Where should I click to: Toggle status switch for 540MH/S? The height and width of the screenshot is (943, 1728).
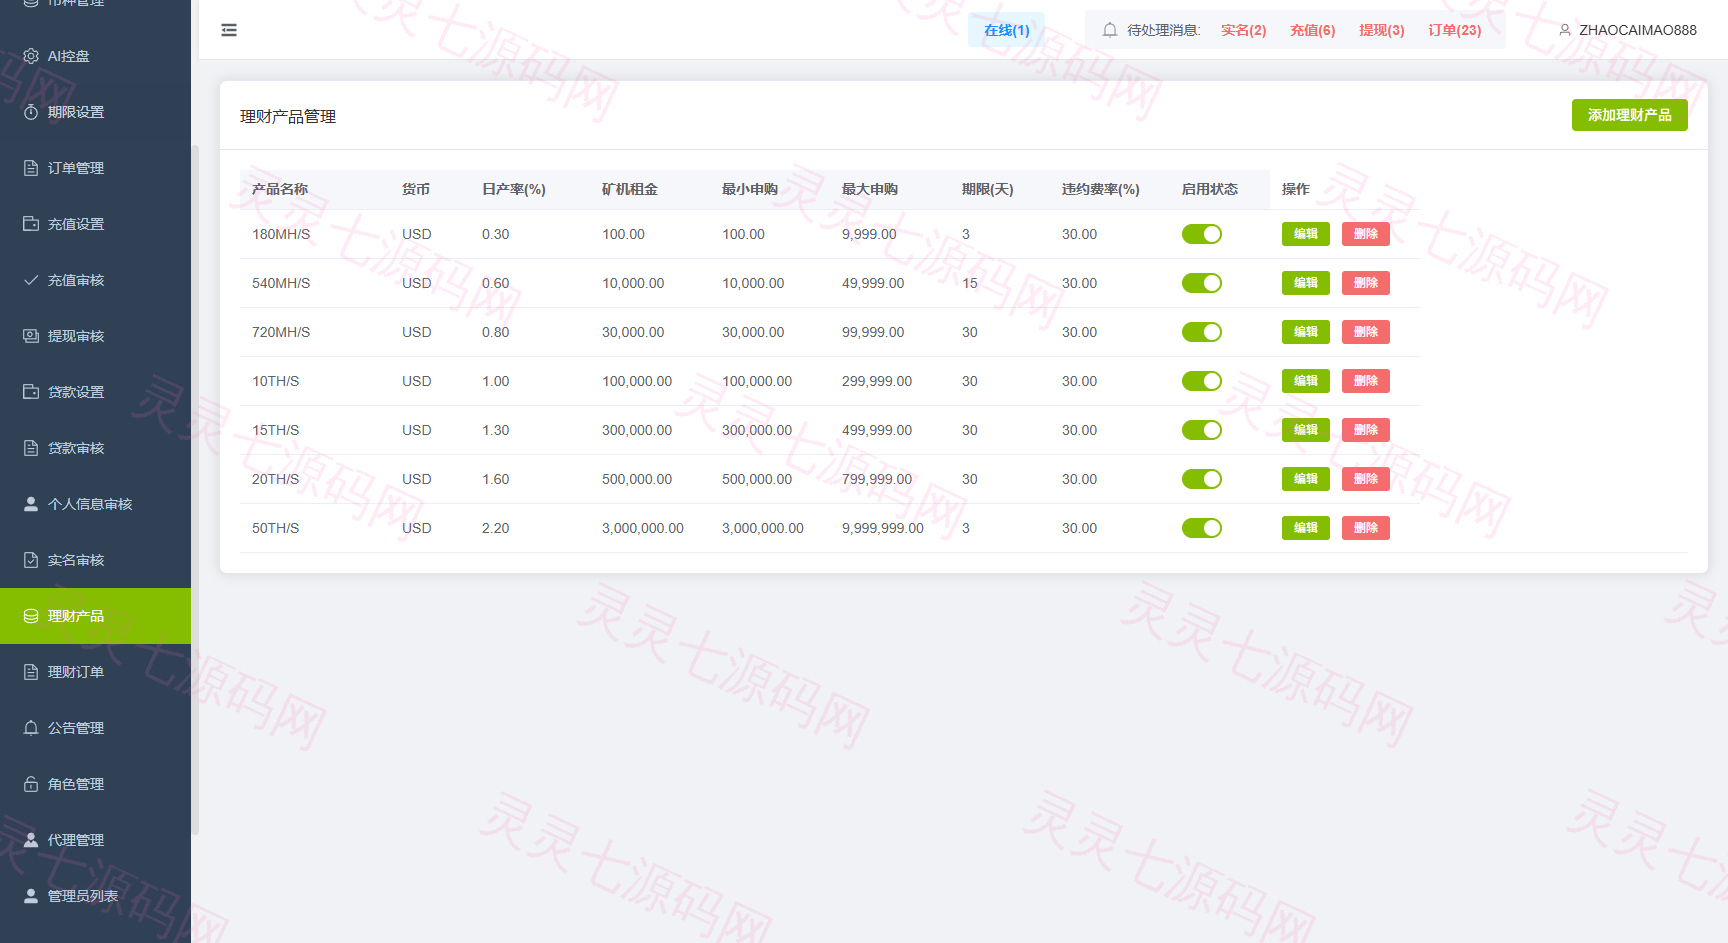1202,283
